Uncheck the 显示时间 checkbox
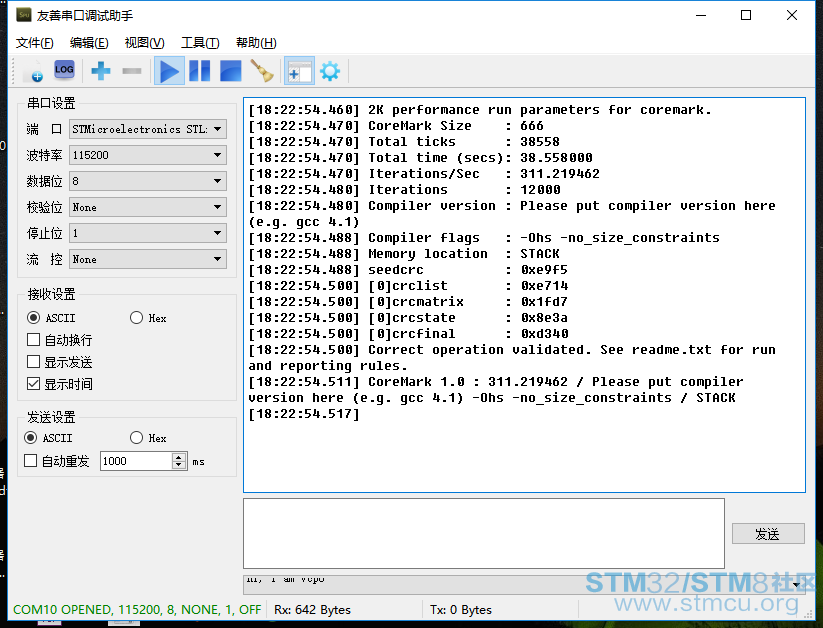This screenshot has width=823, height=628. [33, 384]
